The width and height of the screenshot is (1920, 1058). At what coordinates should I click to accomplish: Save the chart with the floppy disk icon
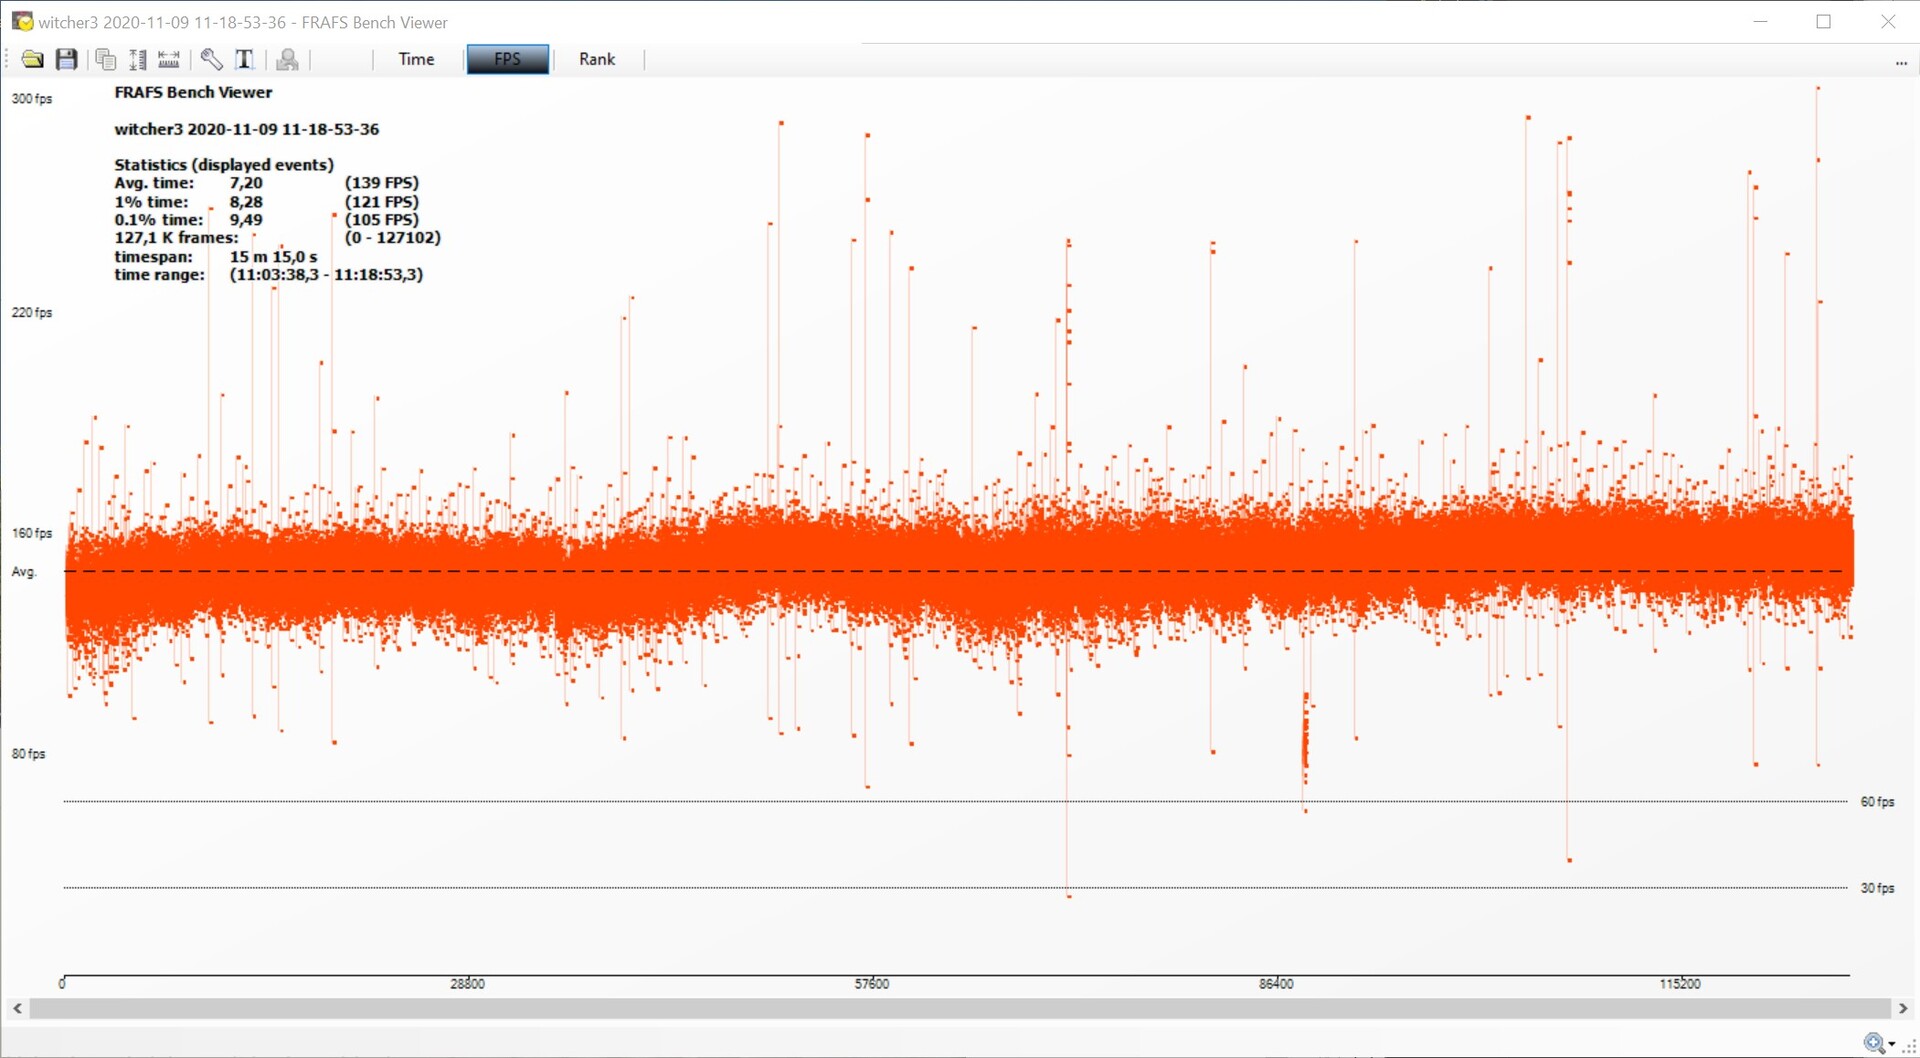tap(66, 60)
